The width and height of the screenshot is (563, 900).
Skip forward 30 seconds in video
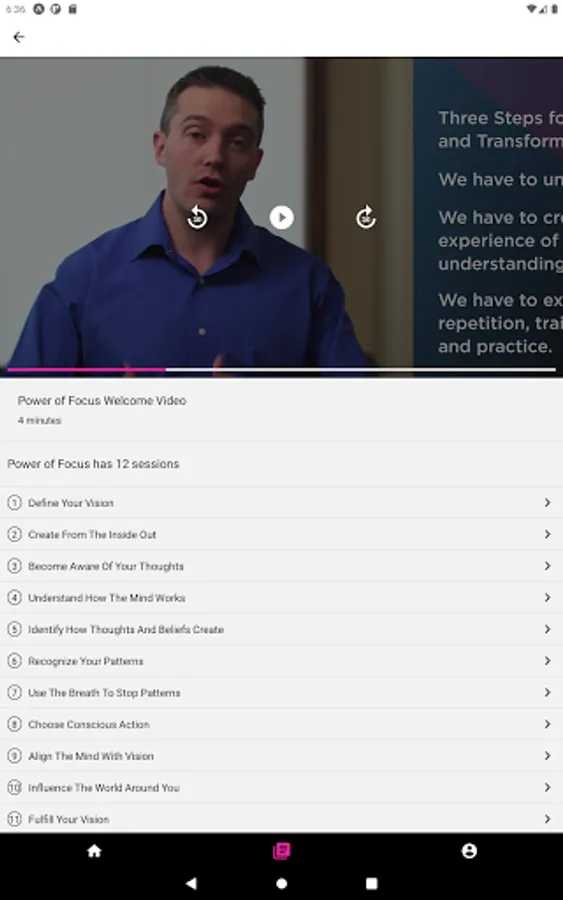point(366,217)
